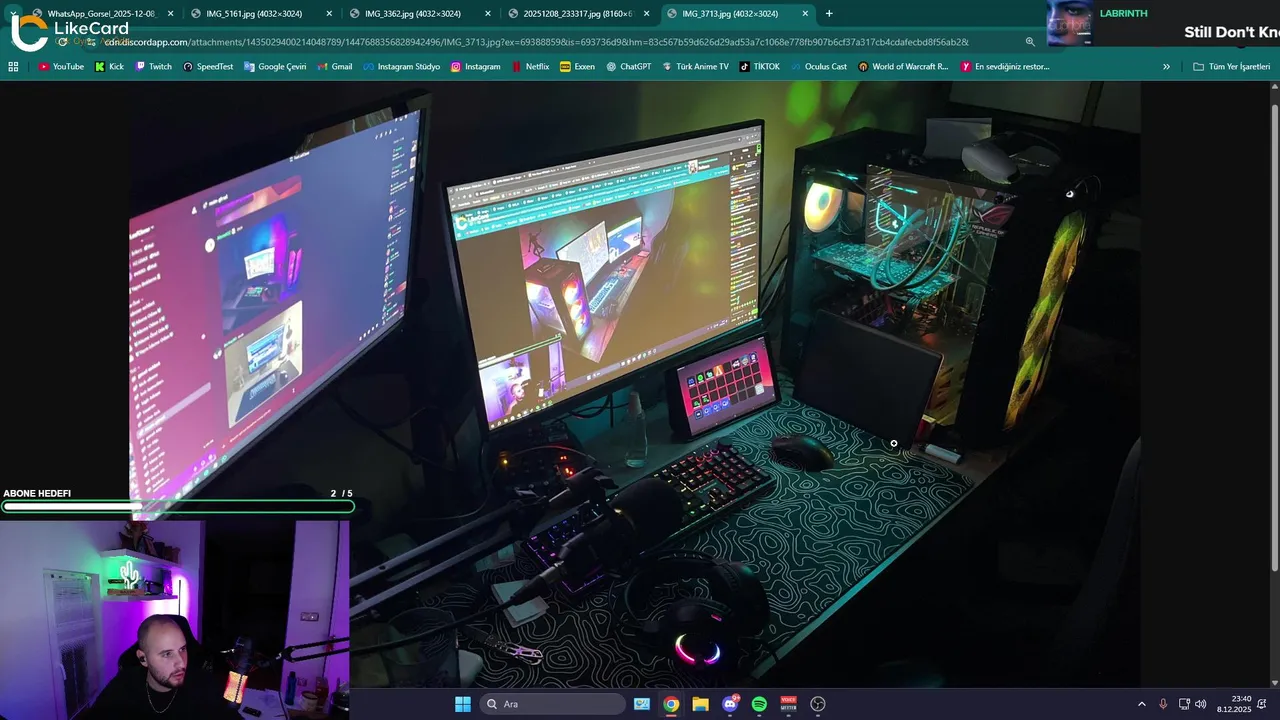1280x720 pixels.
Task: Open the ChatGPT bookmark
Action: [628, 66]
